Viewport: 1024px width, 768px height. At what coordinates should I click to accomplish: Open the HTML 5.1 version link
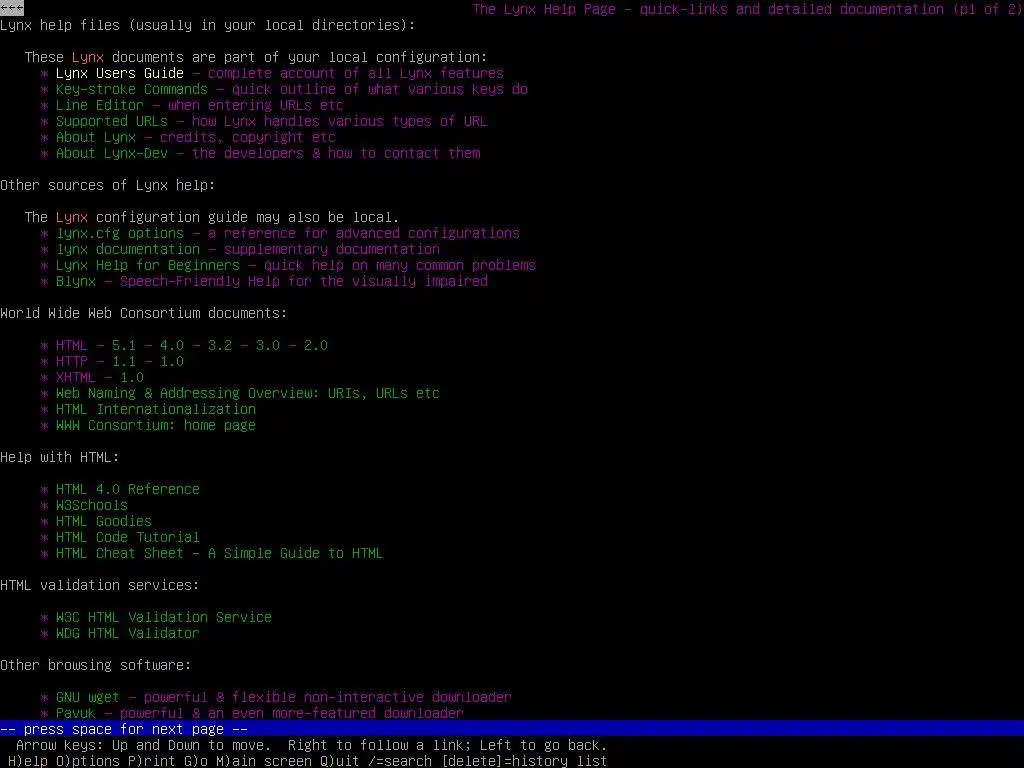coord(123,345)
